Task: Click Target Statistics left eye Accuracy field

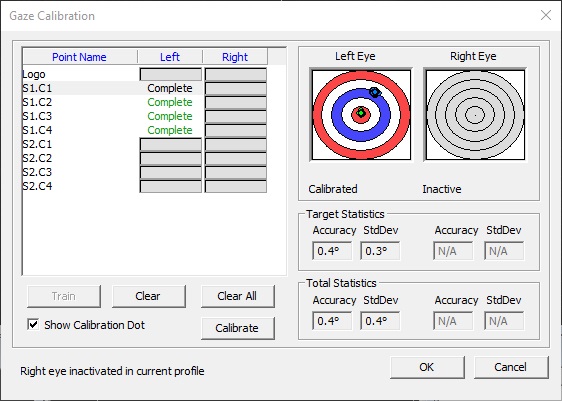Action: [332, 251]
